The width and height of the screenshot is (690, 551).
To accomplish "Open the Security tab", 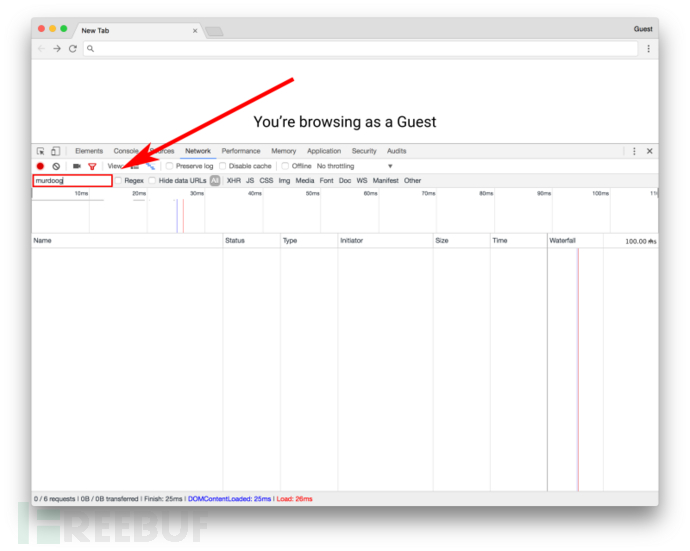I will [364, 151].
